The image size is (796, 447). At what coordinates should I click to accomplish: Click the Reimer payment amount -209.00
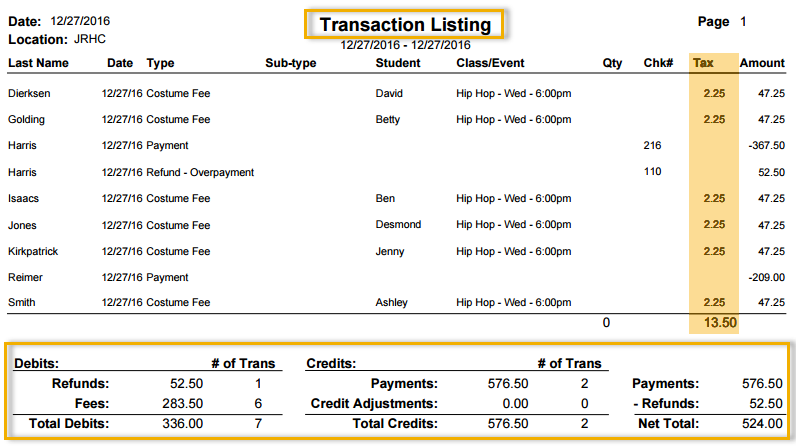pyautogui.click(x=767, y=278)
